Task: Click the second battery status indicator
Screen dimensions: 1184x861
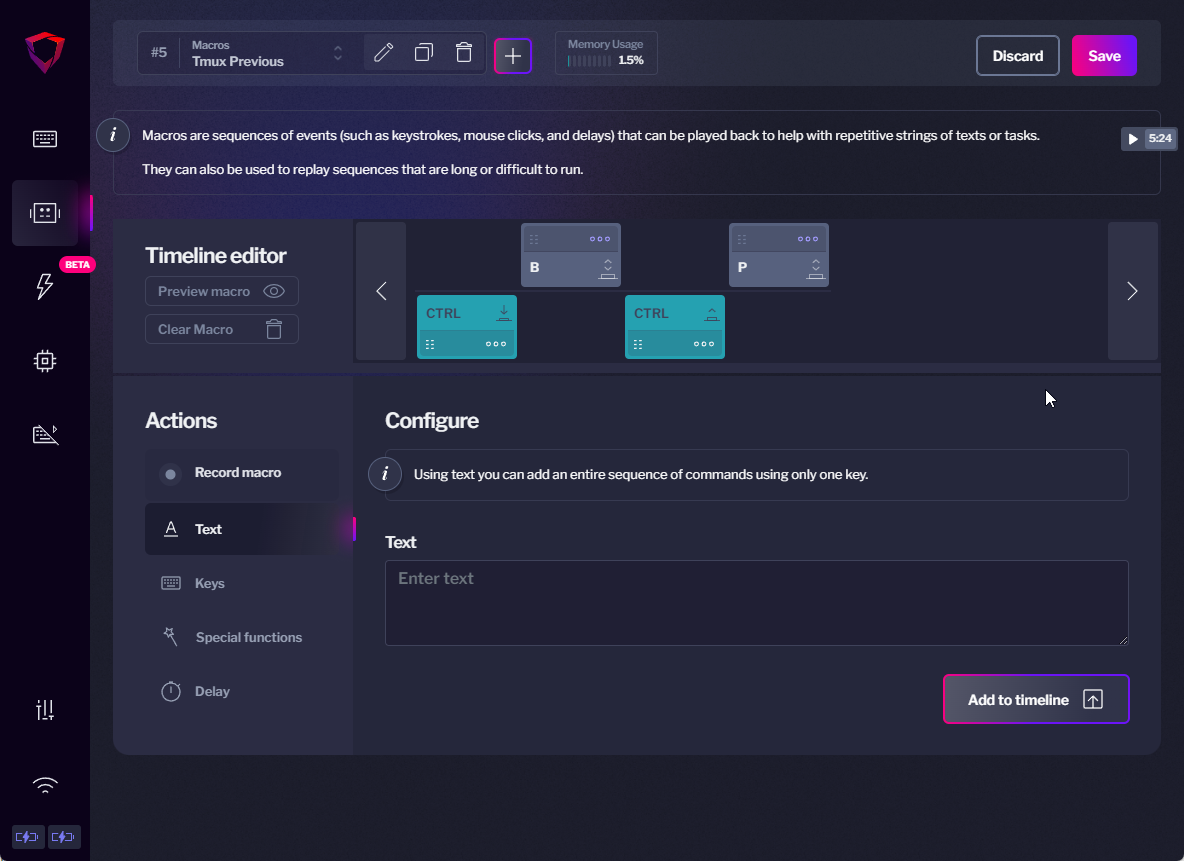Action: point(63,837)
